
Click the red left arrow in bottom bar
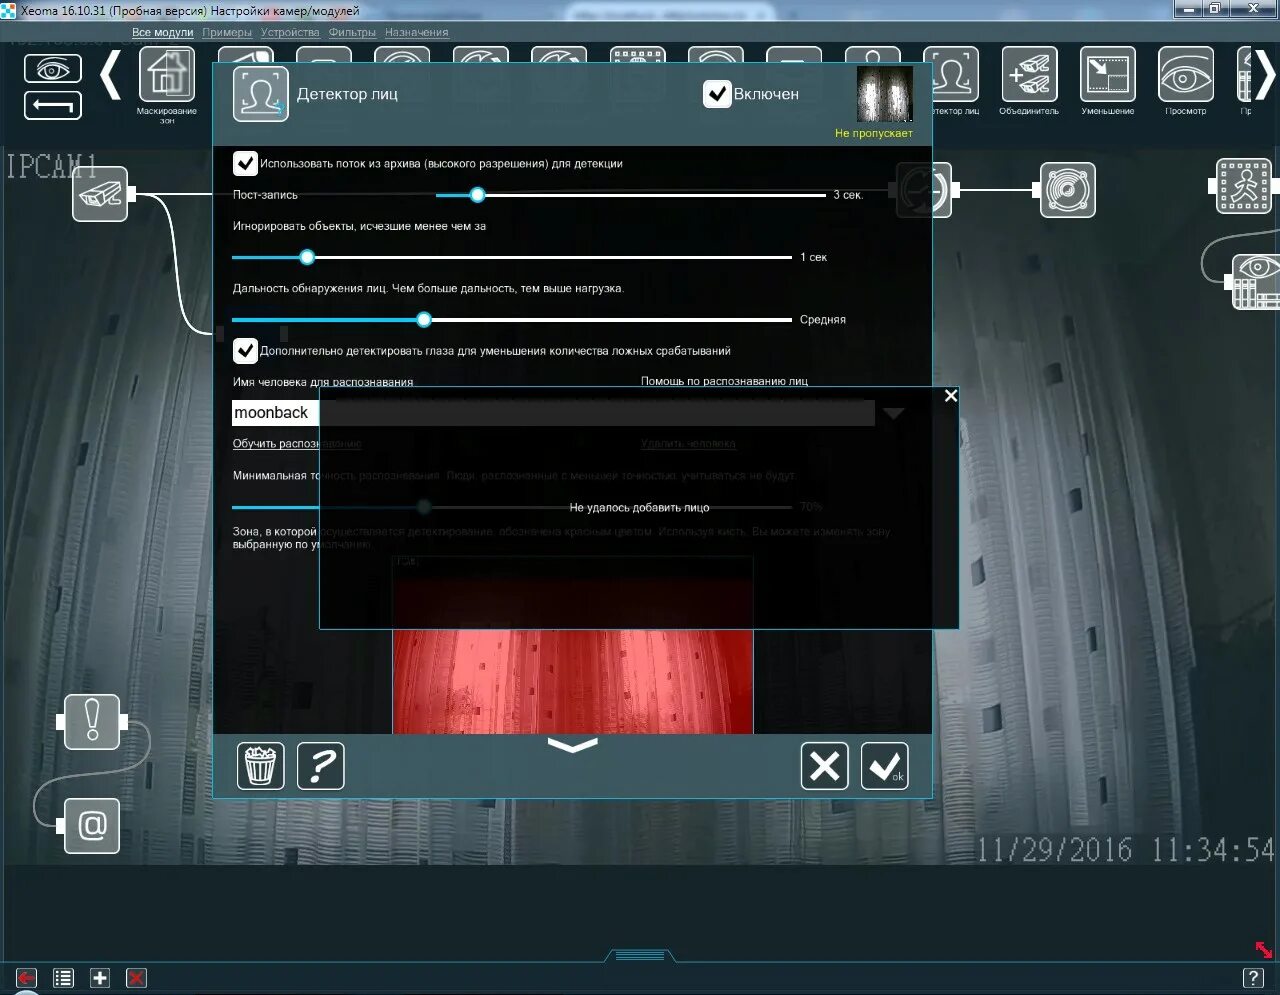pyautogui.click(x=26, y=978)
